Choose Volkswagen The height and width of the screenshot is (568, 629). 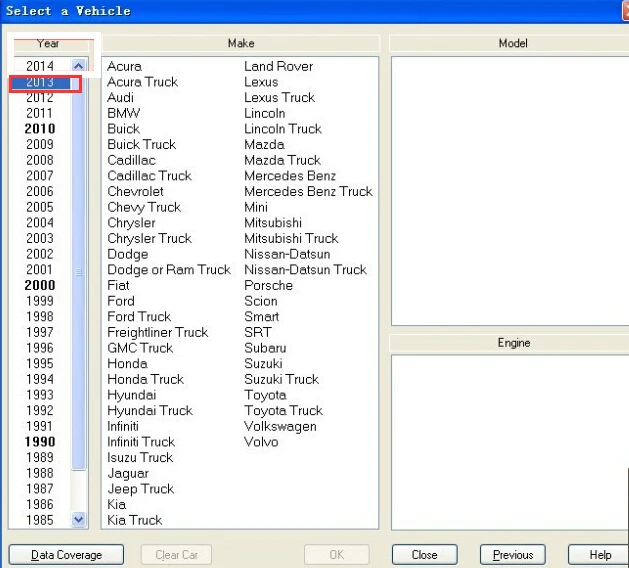tap(280, 426)
